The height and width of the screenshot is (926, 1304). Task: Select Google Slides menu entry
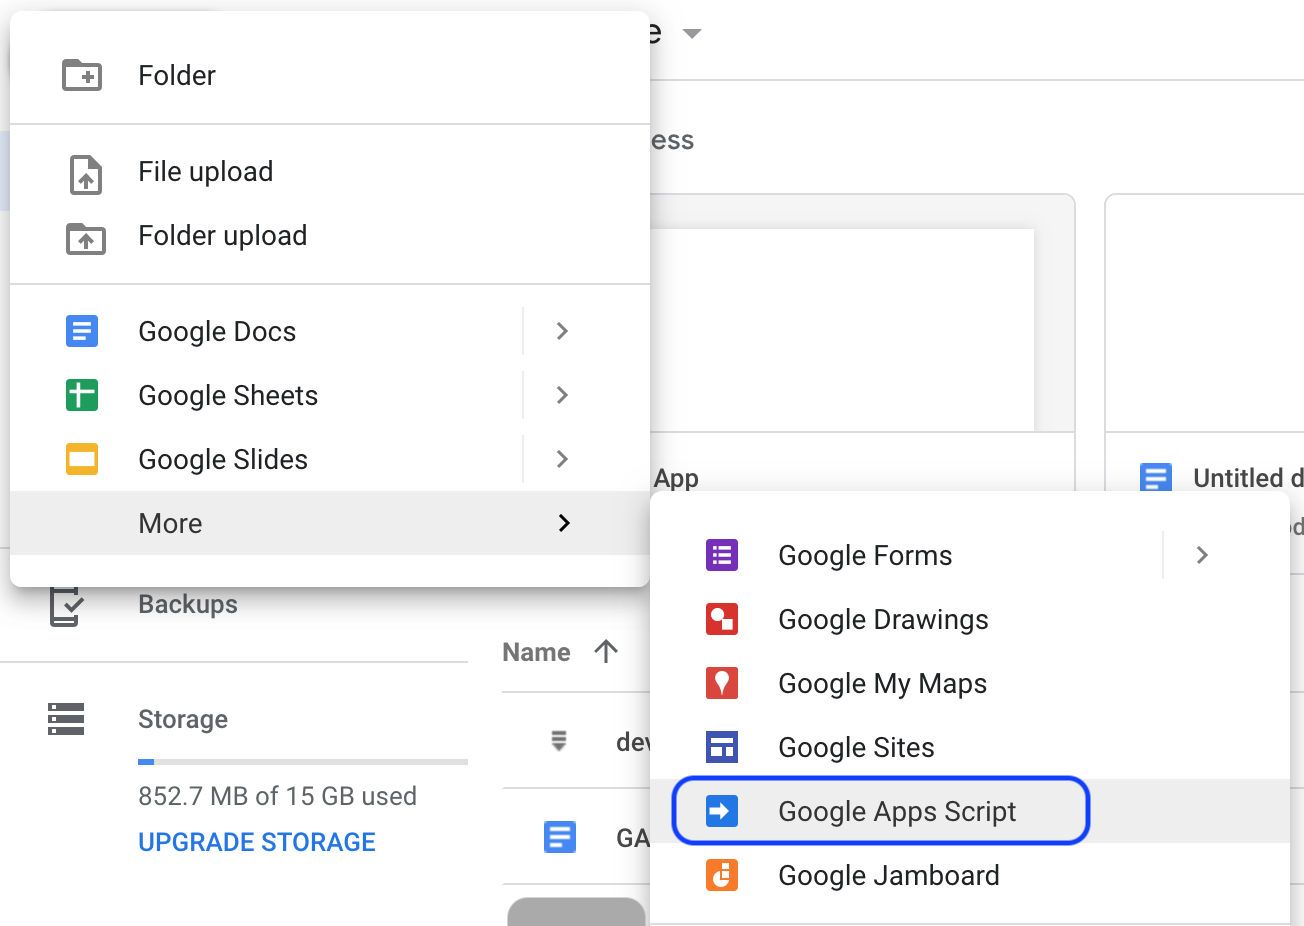330,459
